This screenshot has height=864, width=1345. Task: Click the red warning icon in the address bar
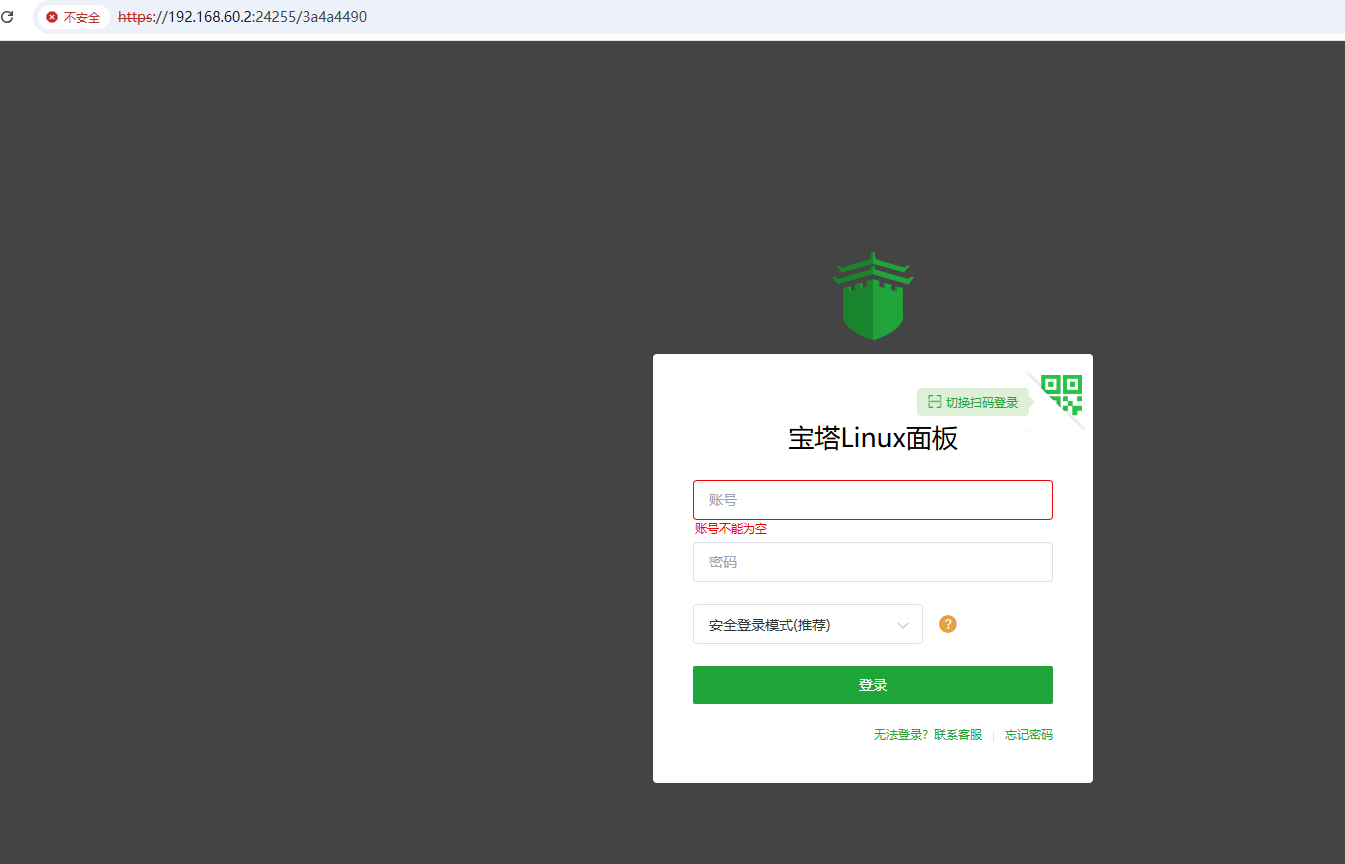52,17
